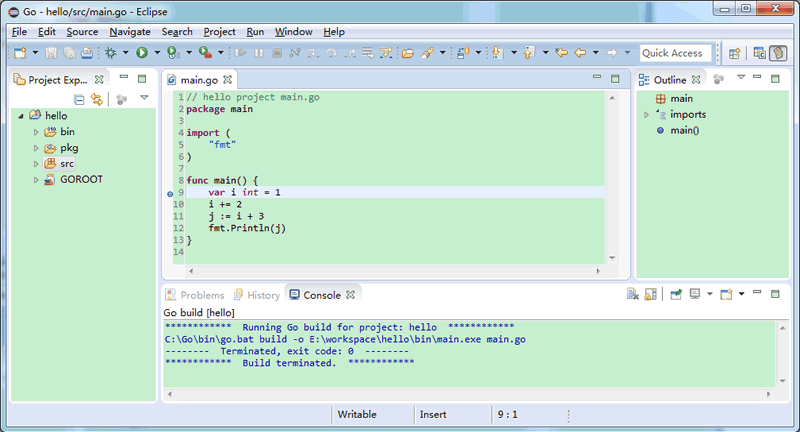
Task: Clear the Console output with clear icon
Action: tap(632, 295)
